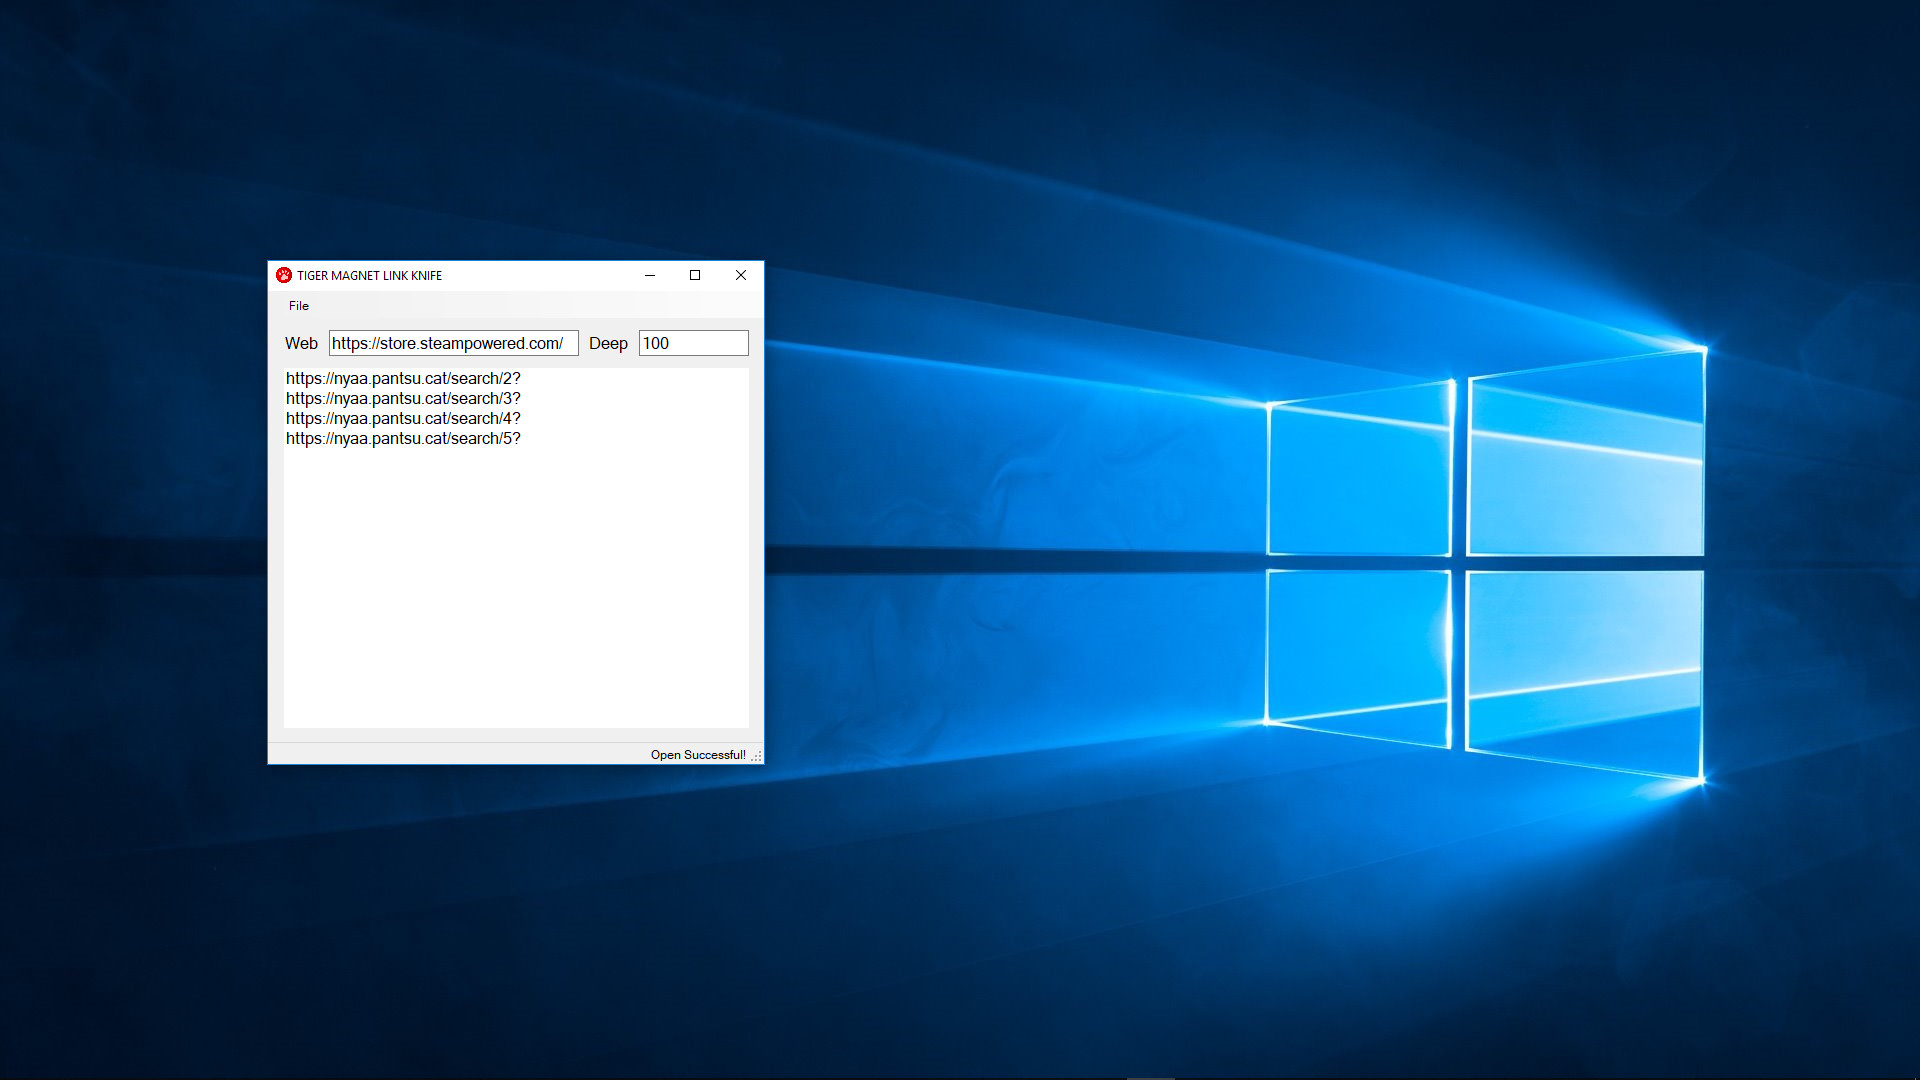
Task: Select link https://nyaa.pantsu.cat/search/4?
Action: [403, 418]
